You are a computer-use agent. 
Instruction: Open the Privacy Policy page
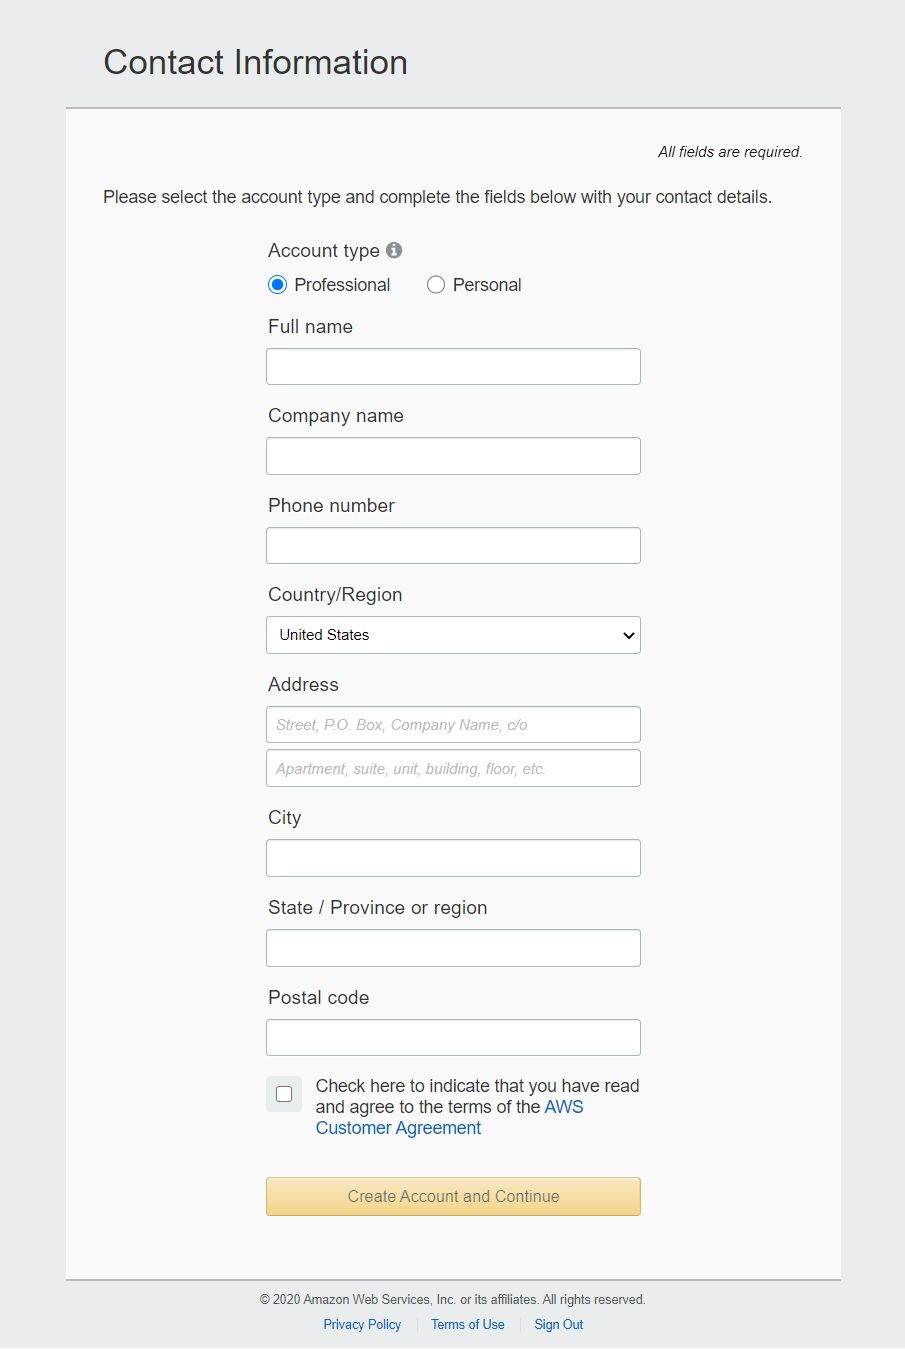click(362, 1324)
